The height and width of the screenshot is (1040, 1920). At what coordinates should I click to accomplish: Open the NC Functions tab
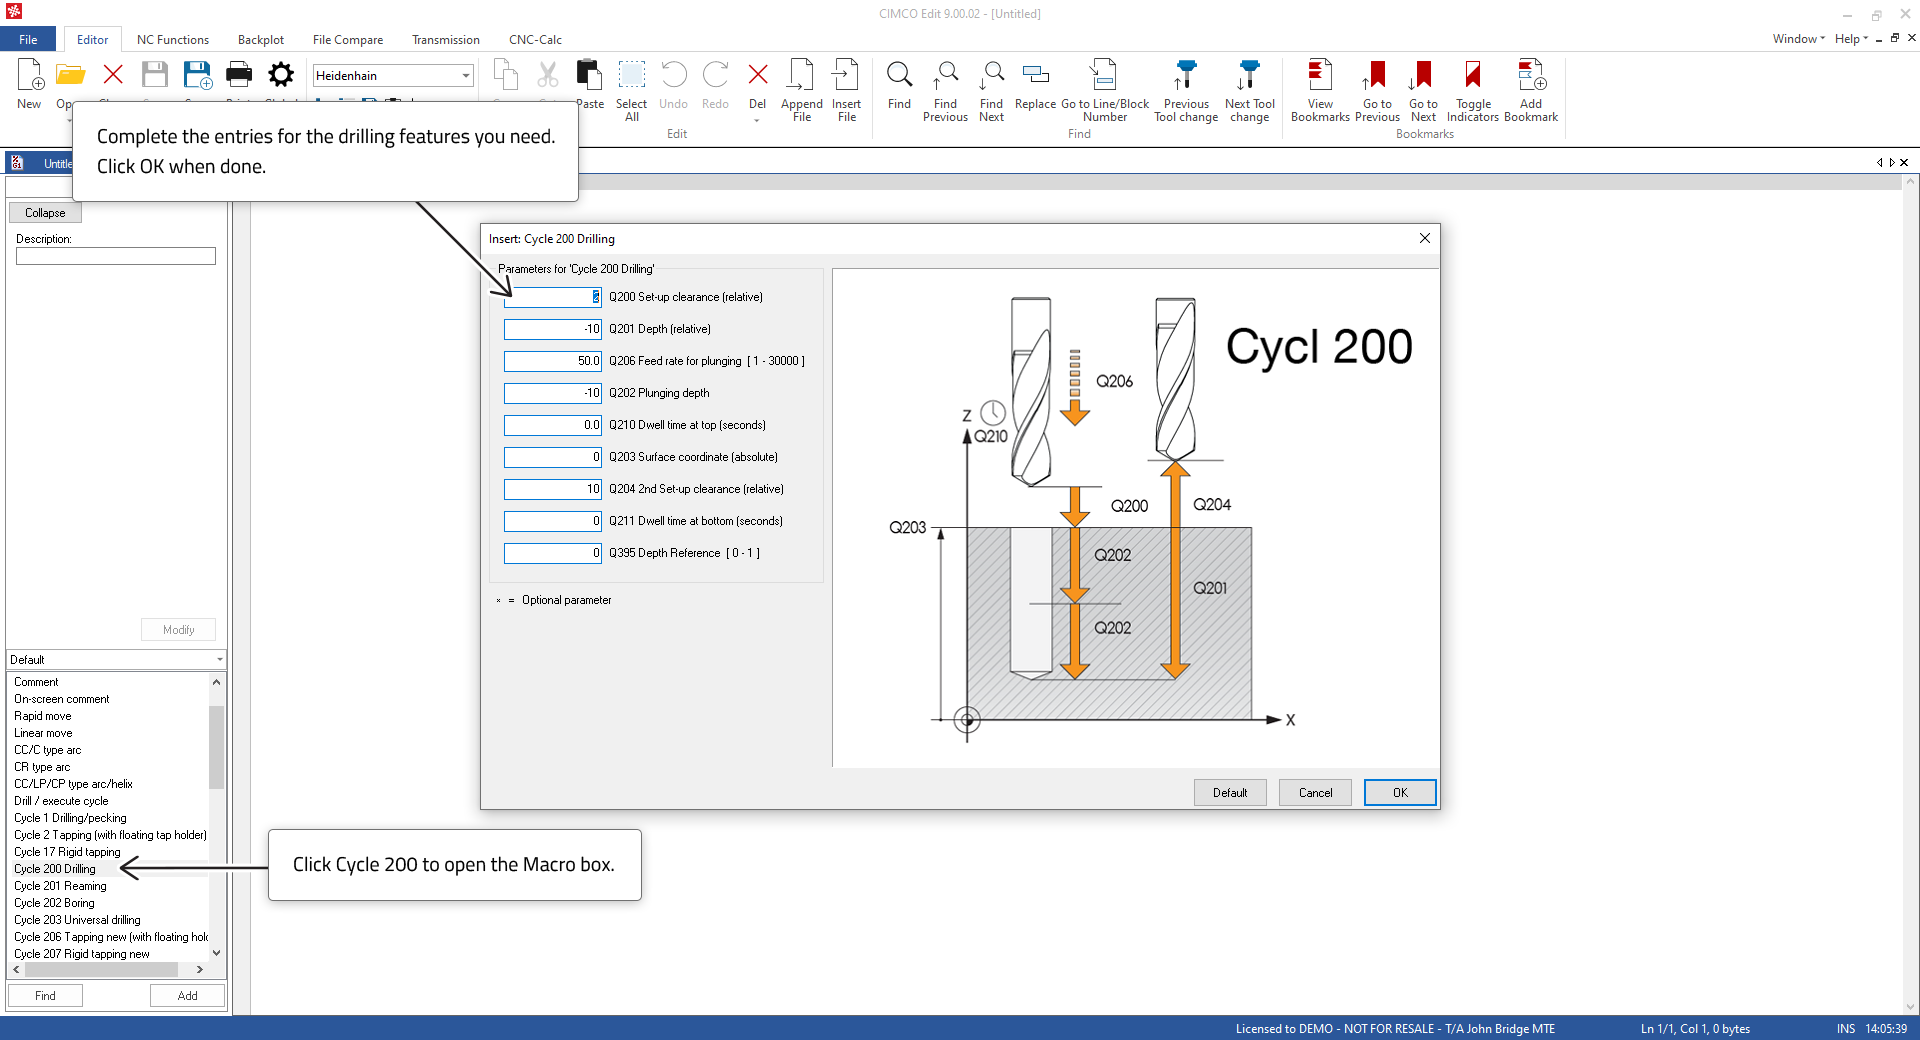pos(173,40)
